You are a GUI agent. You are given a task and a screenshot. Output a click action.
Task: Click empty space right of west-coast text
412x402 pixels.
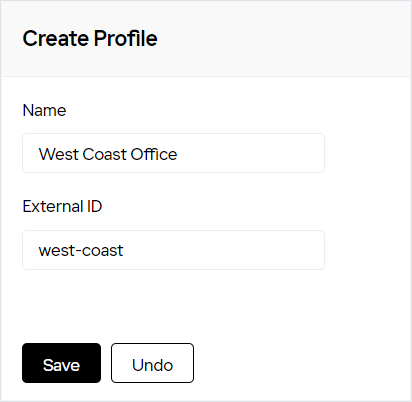click(223, 250)
